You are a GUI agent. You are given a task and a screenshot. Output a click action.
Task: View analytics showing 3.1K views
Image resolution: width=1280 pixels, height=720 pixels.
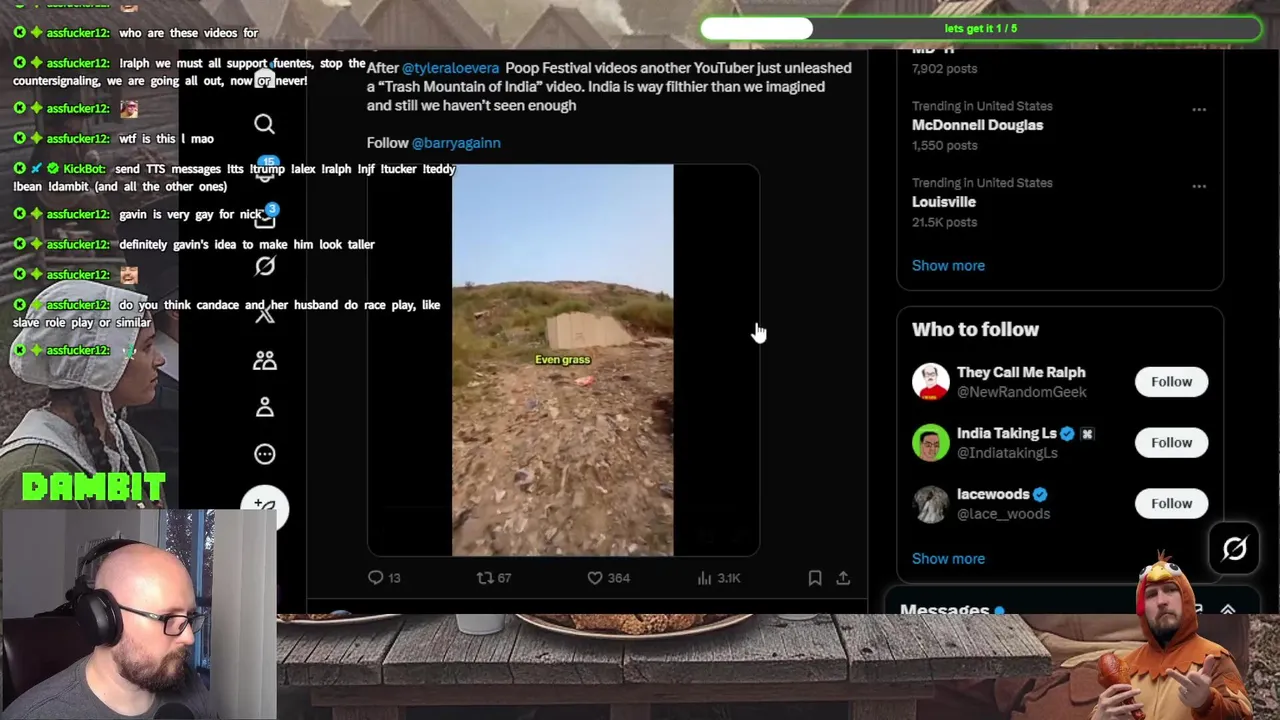[718, 577]
